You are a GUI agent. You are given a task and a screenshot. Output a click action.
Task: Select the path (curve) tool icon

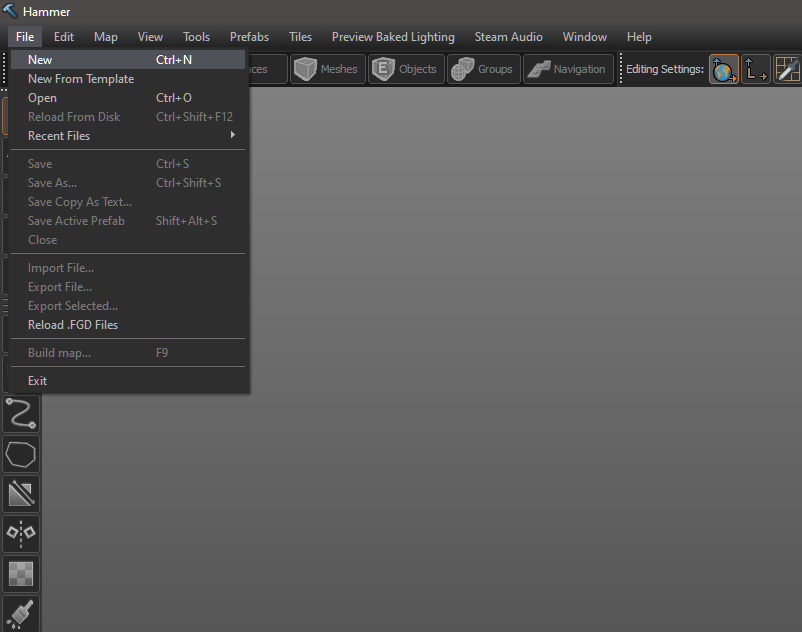tap(21, 414)
